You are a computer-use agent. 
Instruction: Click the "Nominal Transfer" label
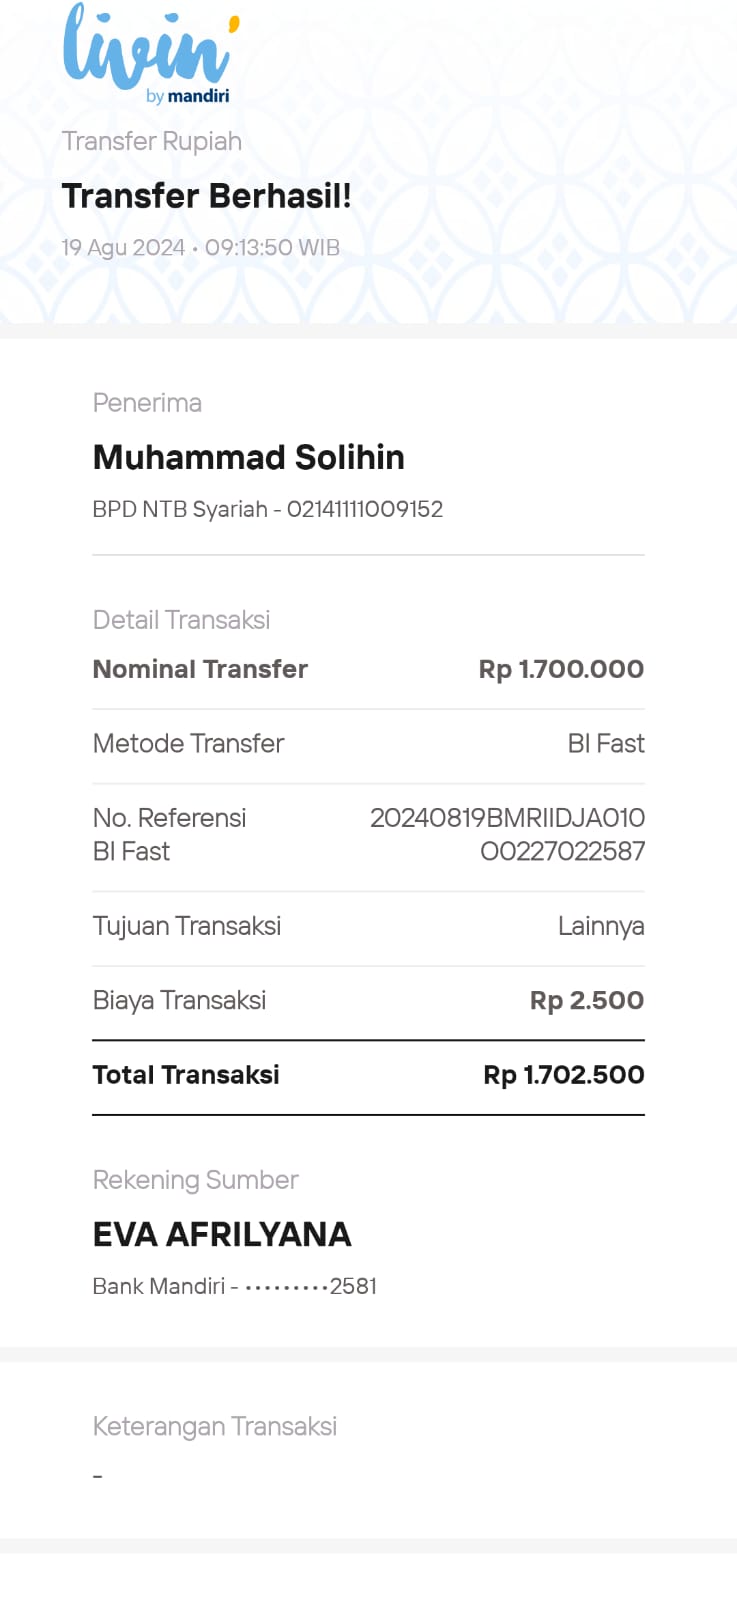[x=200, y=669]
